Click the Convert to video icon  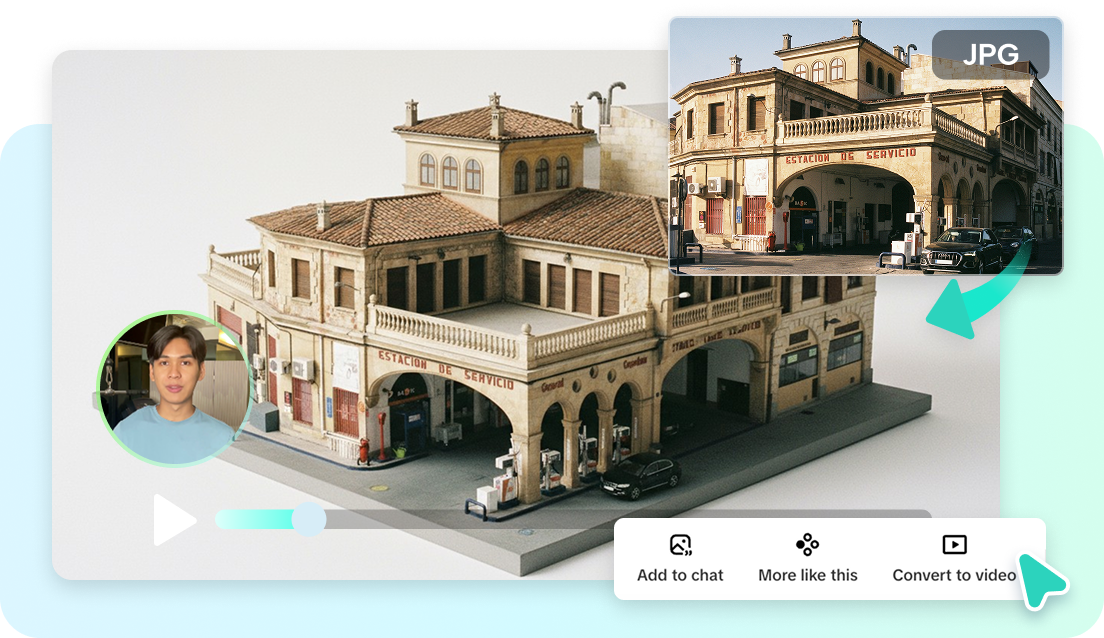coord(955,544)
